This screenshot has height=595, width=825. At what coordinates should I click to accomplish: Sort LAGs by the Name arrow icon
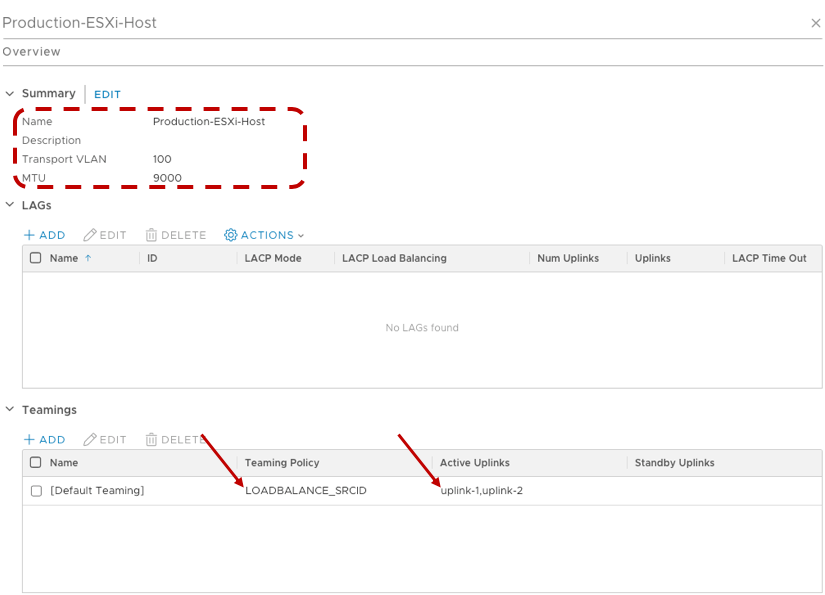click(87, 258)
